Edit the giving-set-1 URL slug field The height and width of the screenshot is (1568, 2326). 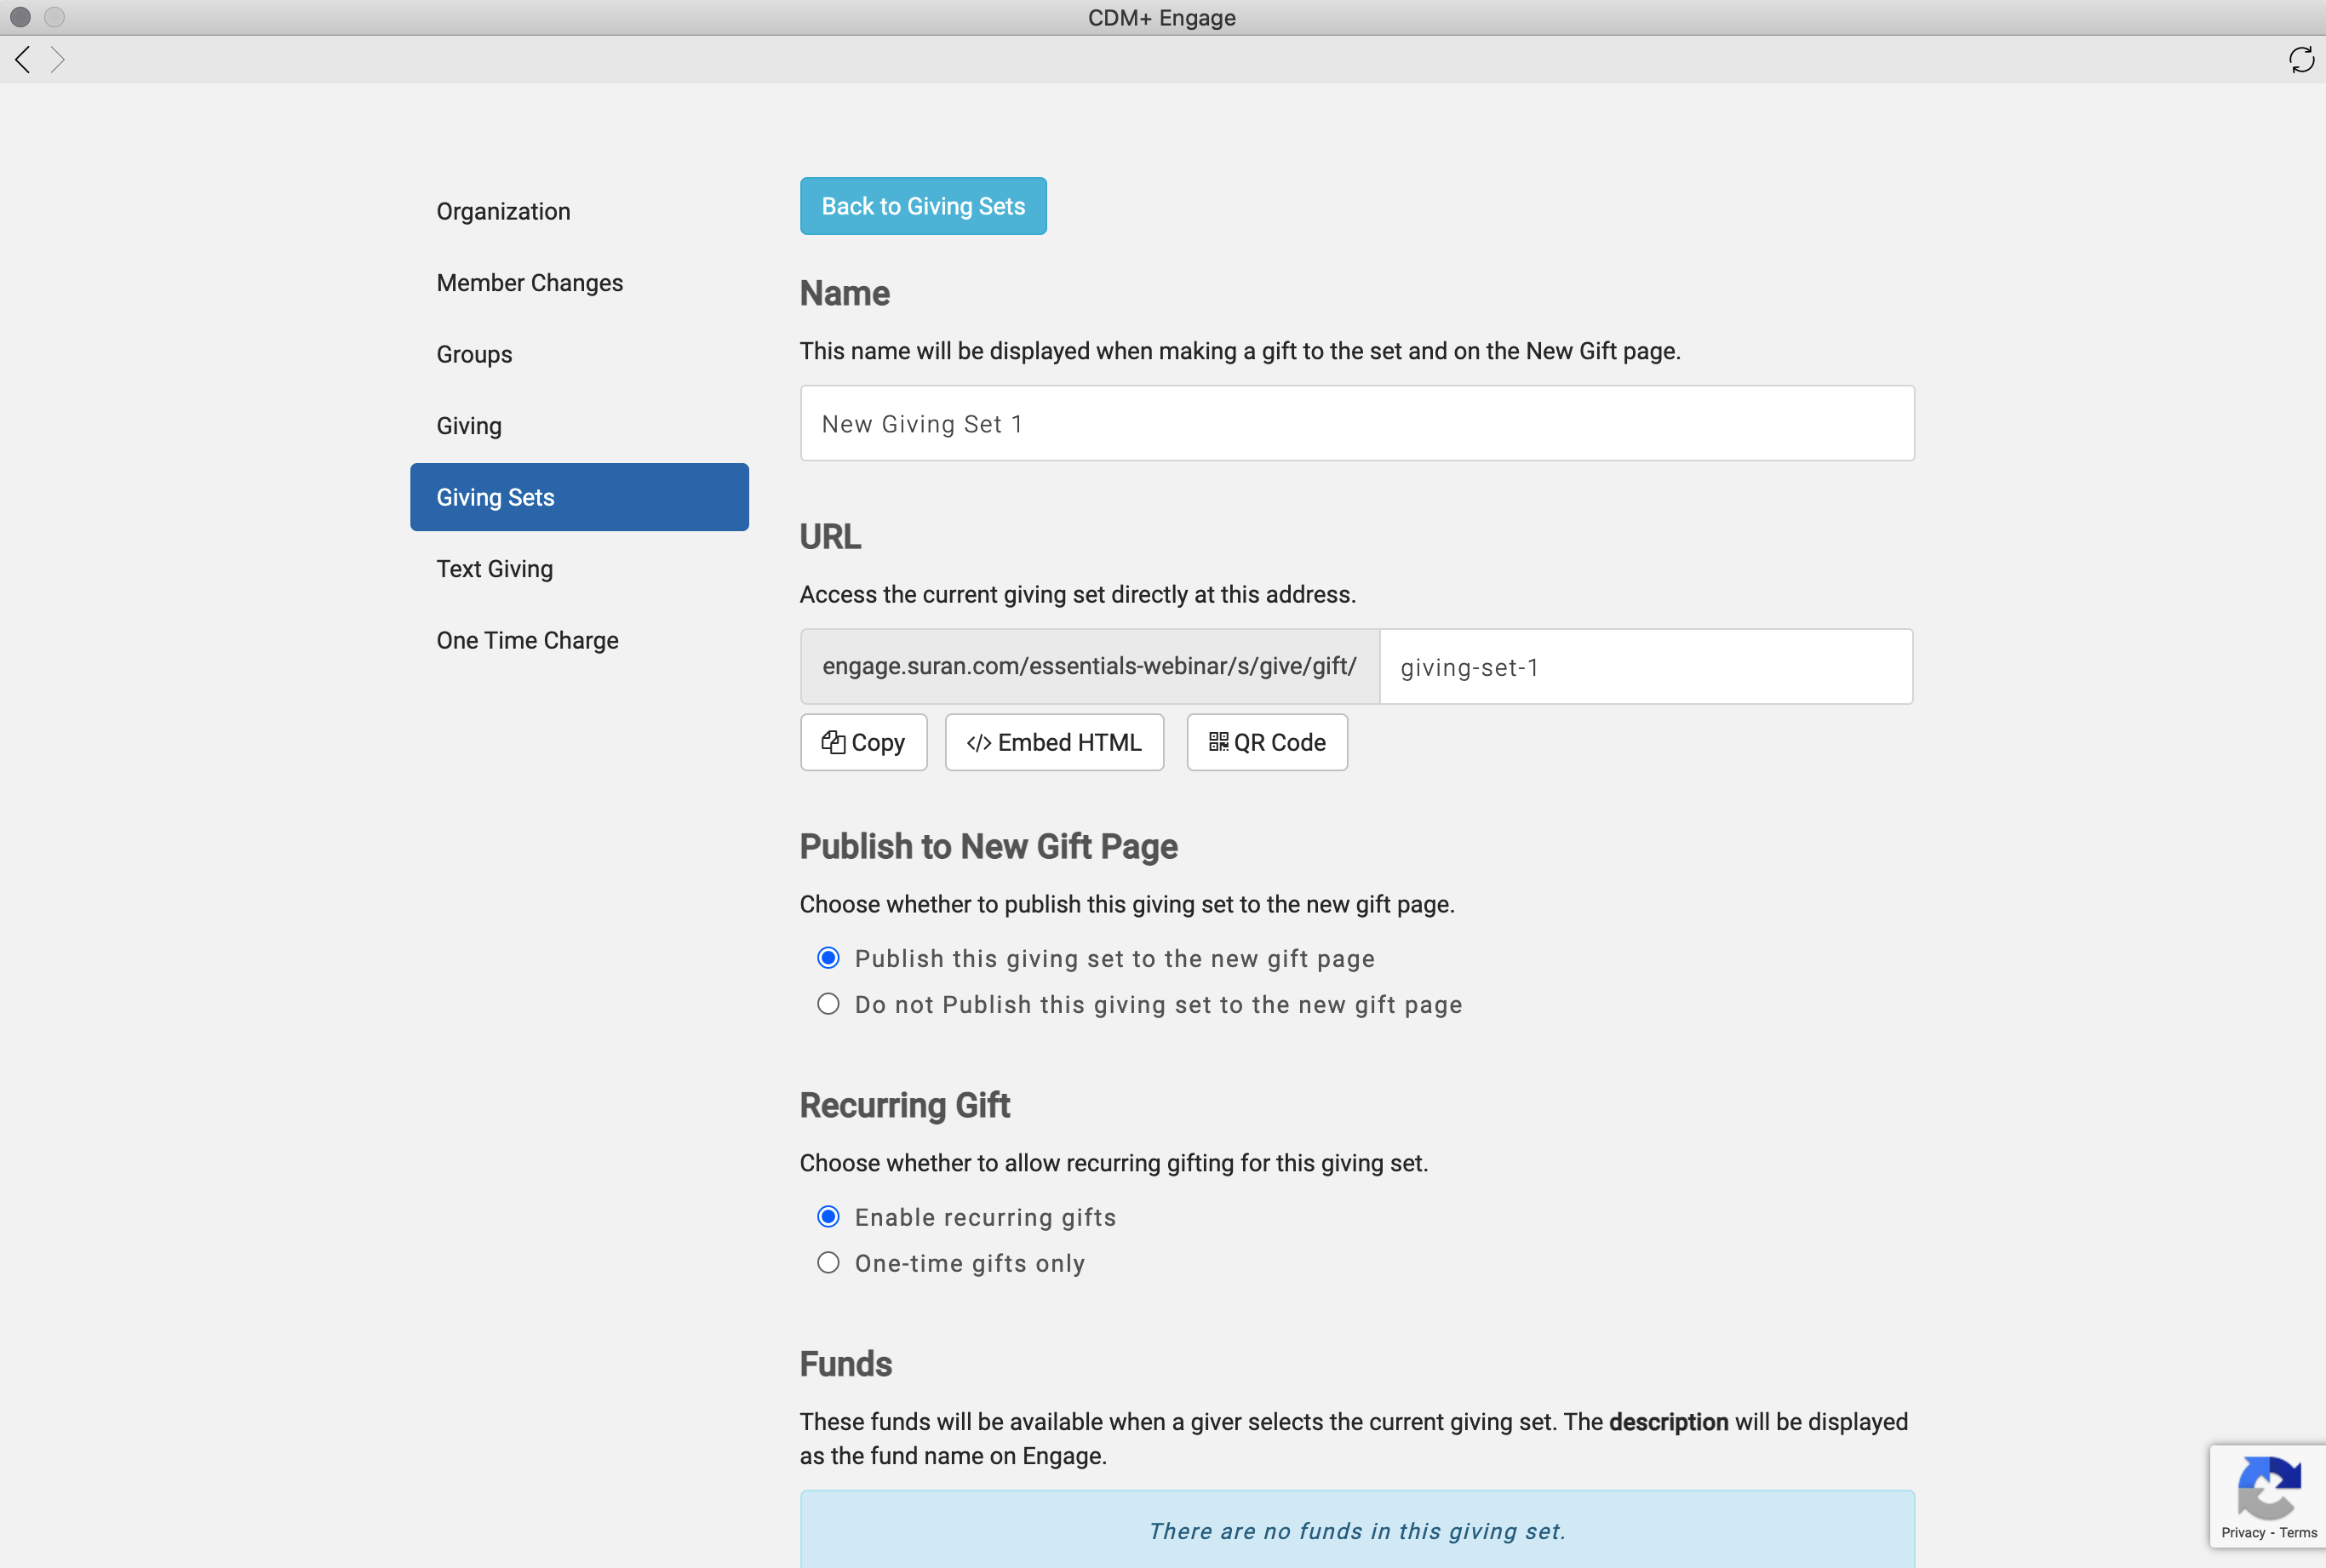click(x=1645, y=667)
